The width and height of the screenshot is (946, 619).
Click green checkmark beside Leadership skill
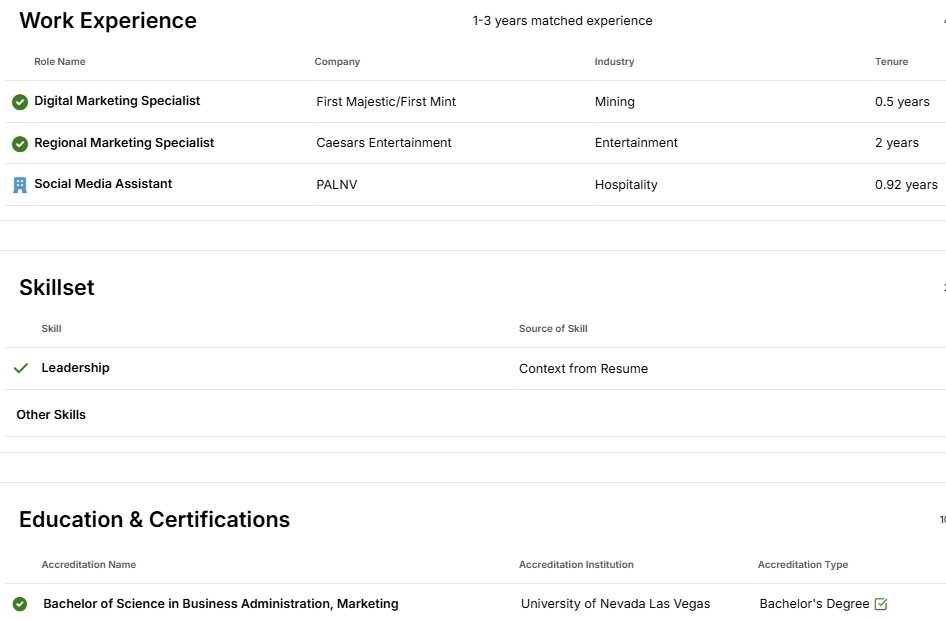(x=21, y=368)
